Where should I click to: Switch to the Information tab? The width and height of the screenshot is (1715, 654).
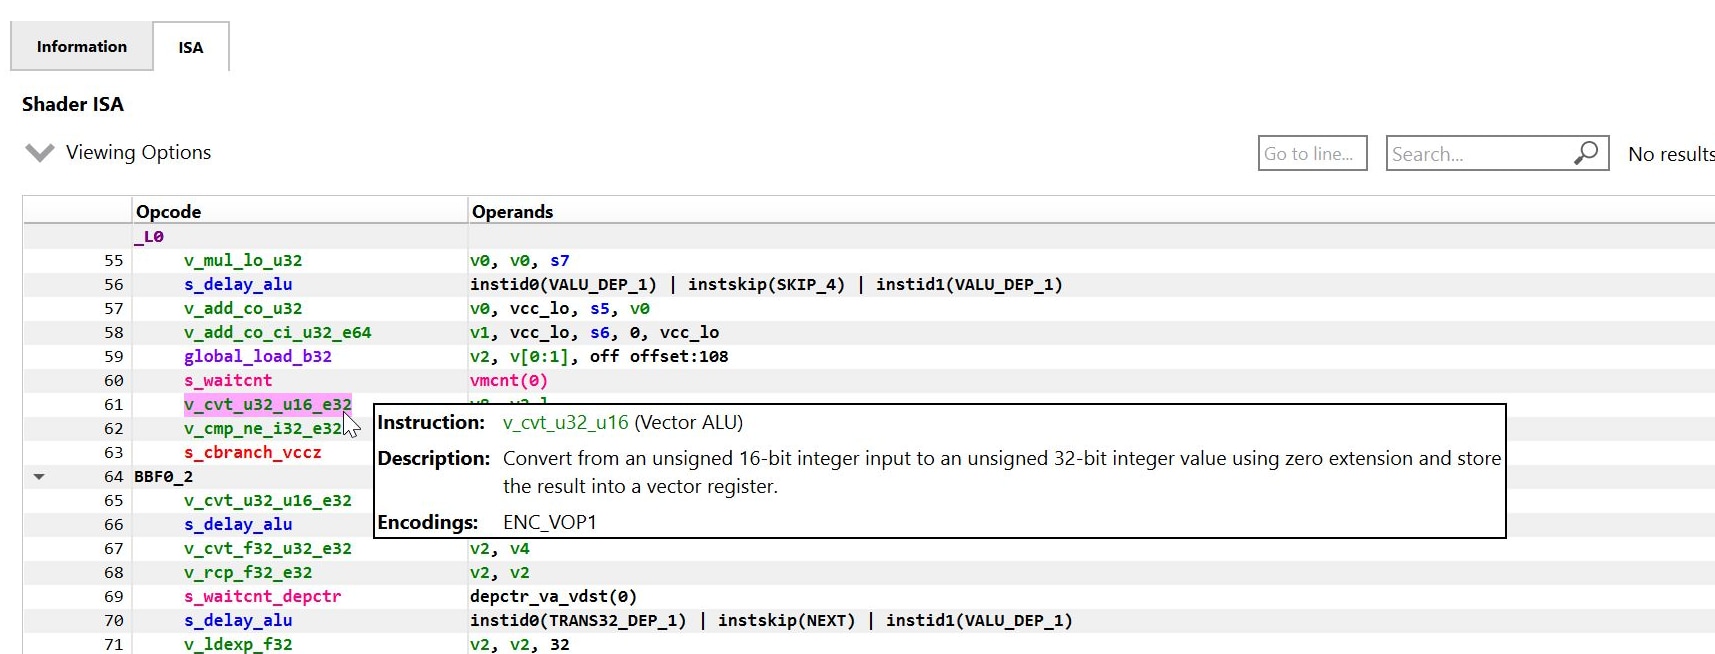pyautogui.click(x=82, y=47)
